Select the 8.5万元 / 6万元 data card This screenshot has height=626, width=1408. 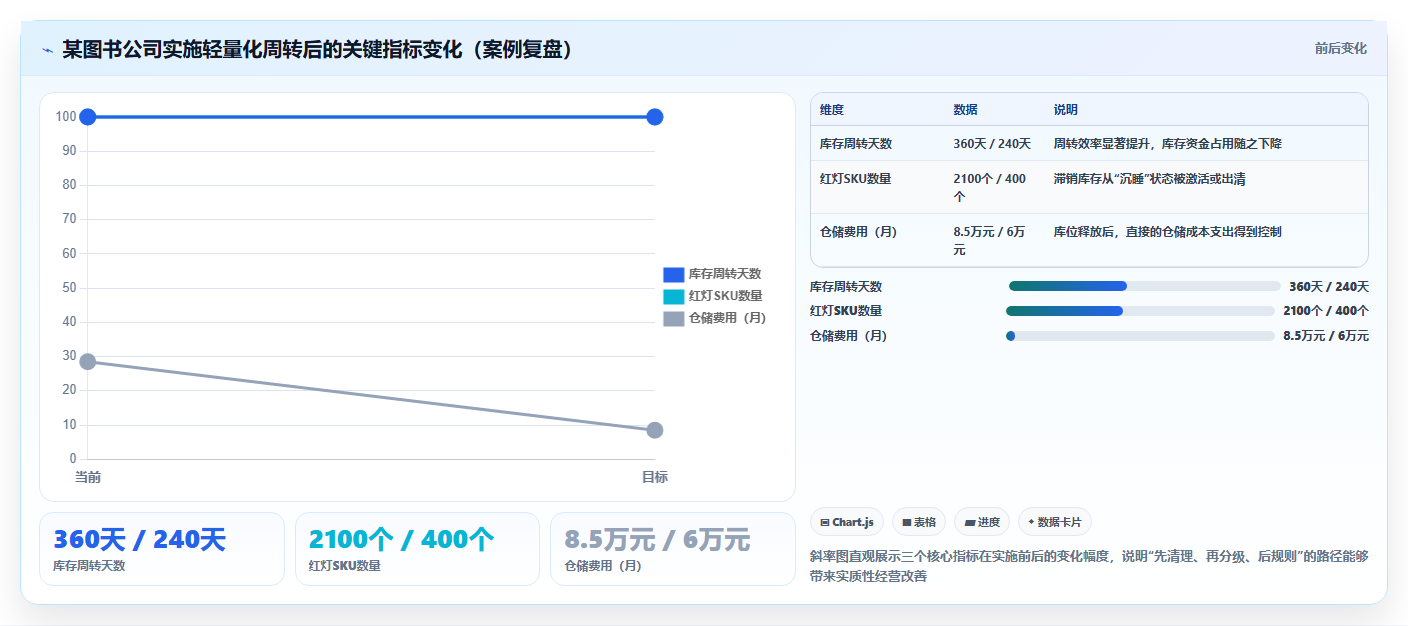(673, 549)
